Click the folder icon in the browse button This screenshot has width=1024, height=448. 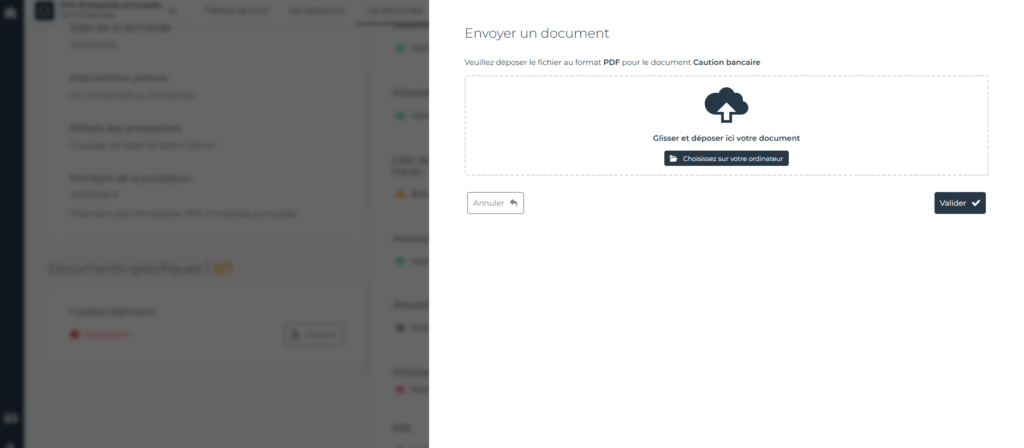pyautogui.click(x=674, y=159)
